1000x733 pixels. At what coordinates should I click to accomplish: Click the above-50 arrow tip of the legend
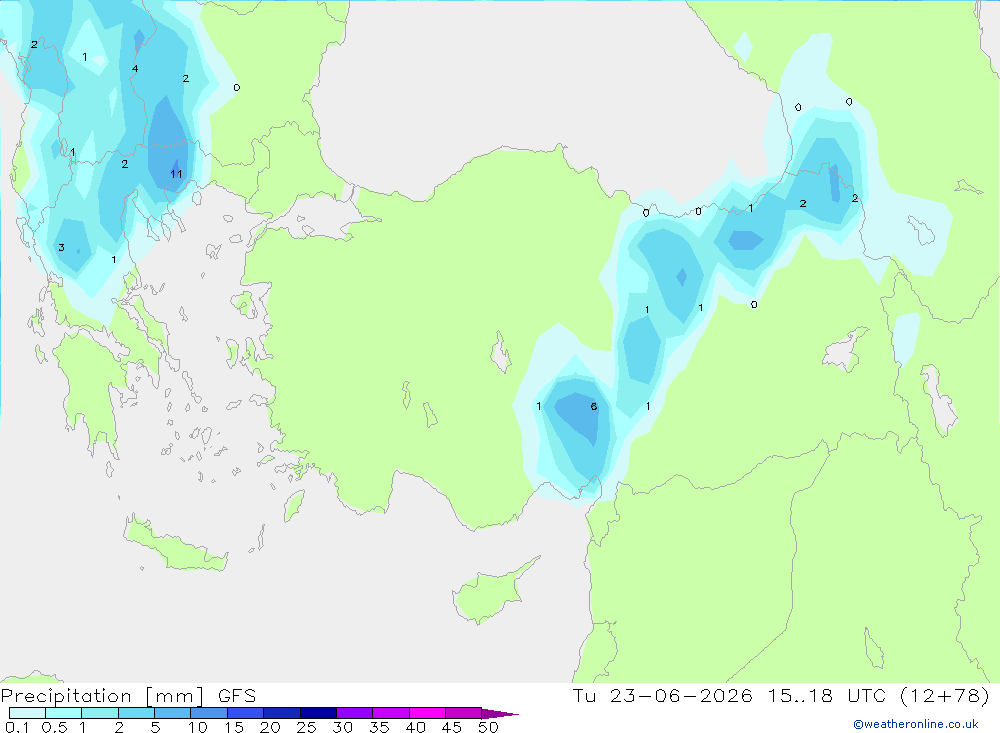tap(500, 713)
